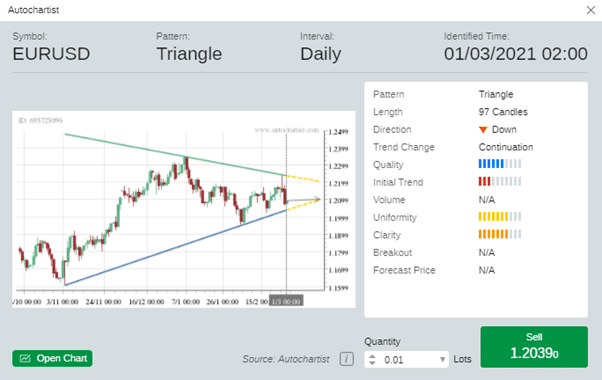Click the Identified Time value 01/03/2021 02:00
The image size is (602, 380).
point(516,54)
